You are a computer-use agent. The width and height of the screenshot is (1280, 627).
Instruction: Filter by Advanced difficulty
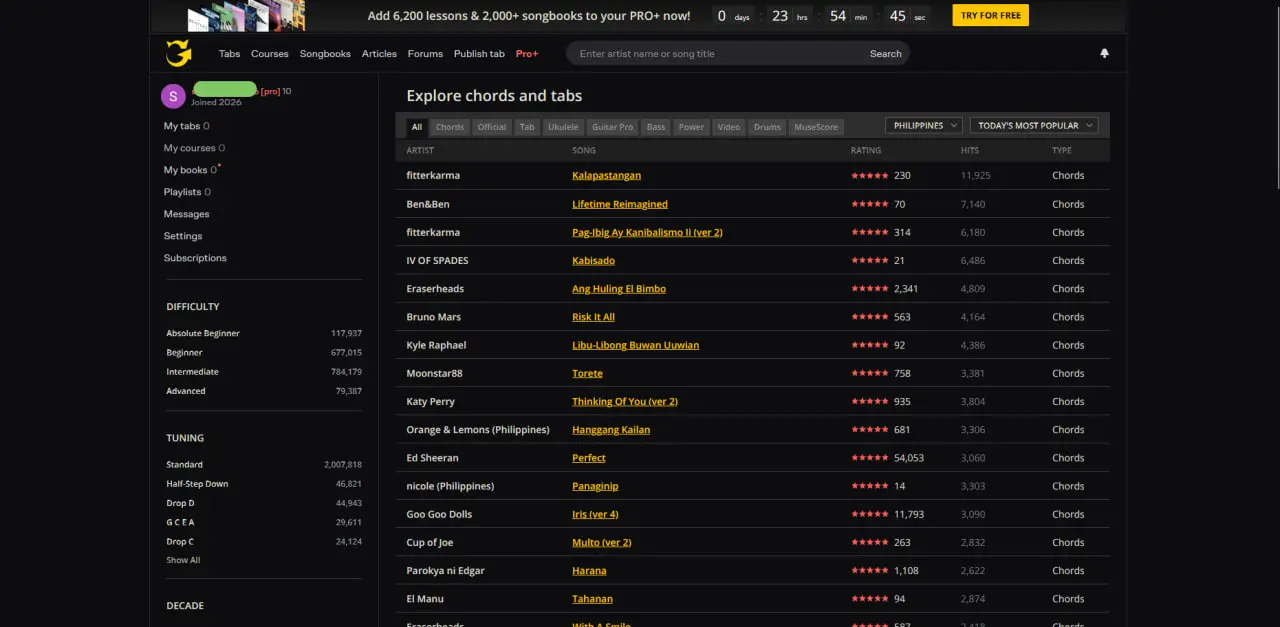point(186,391)
